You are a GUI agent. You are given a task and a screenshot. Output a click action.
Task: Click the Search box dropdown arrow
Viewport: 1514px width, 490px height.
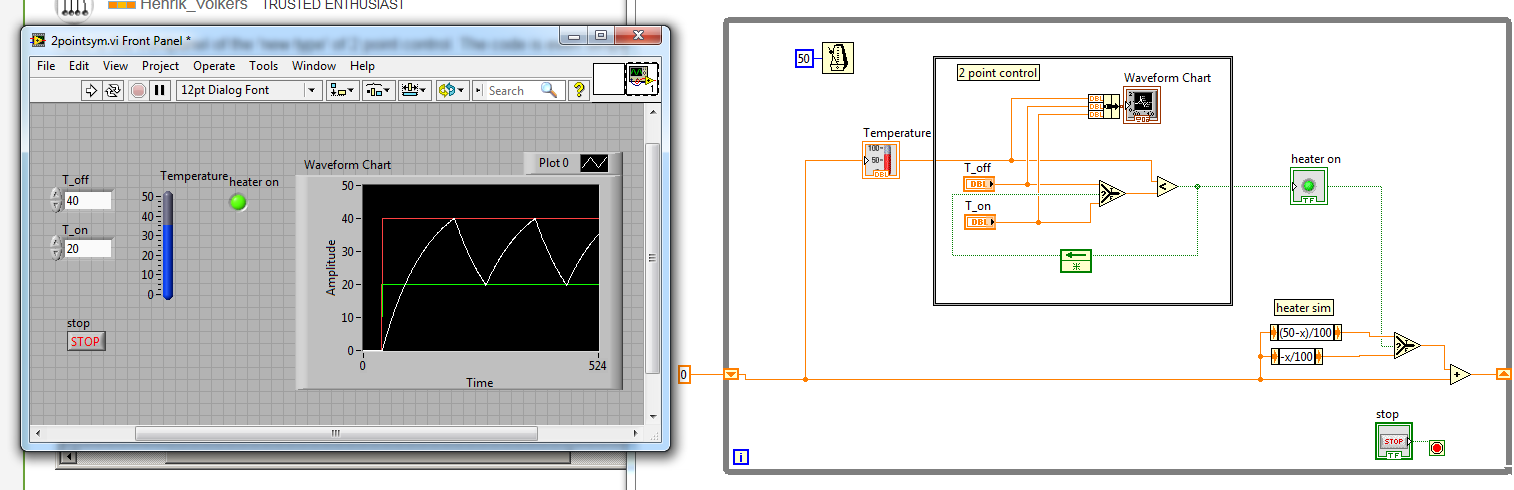point(479,90)
